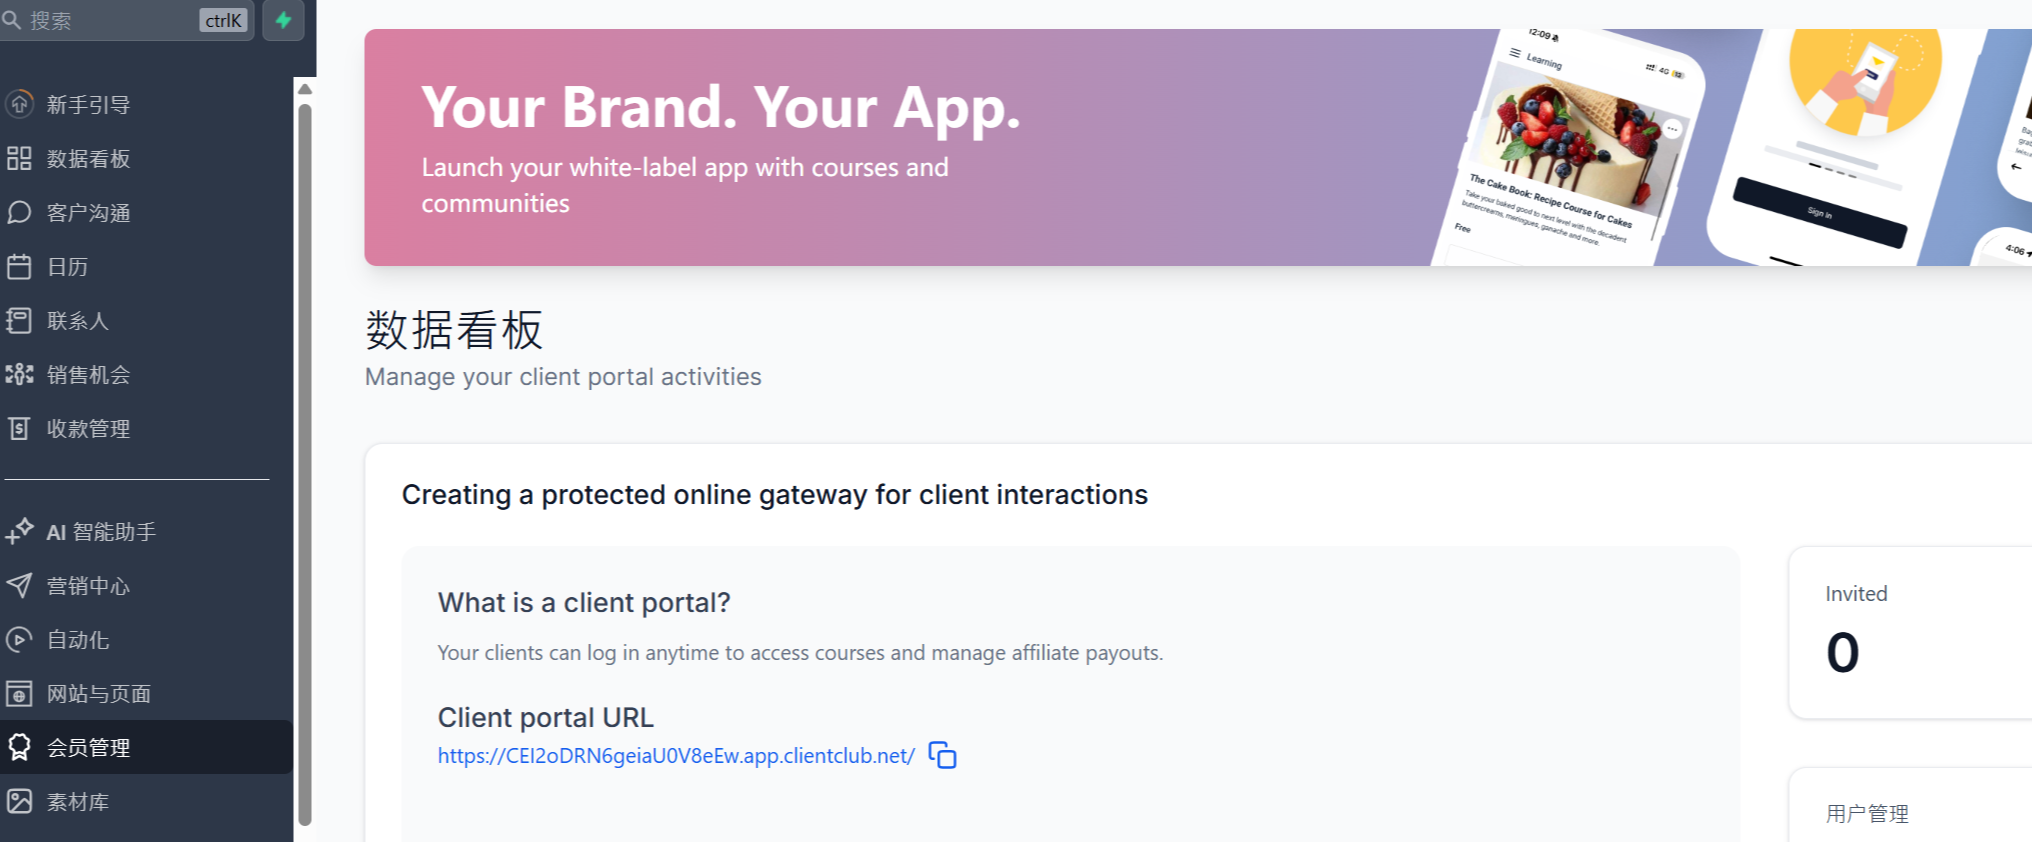2032x842 pixels.
Task: Open the 联系人 contacts icon
Action: pyautogui.click(x=19, y=320)
